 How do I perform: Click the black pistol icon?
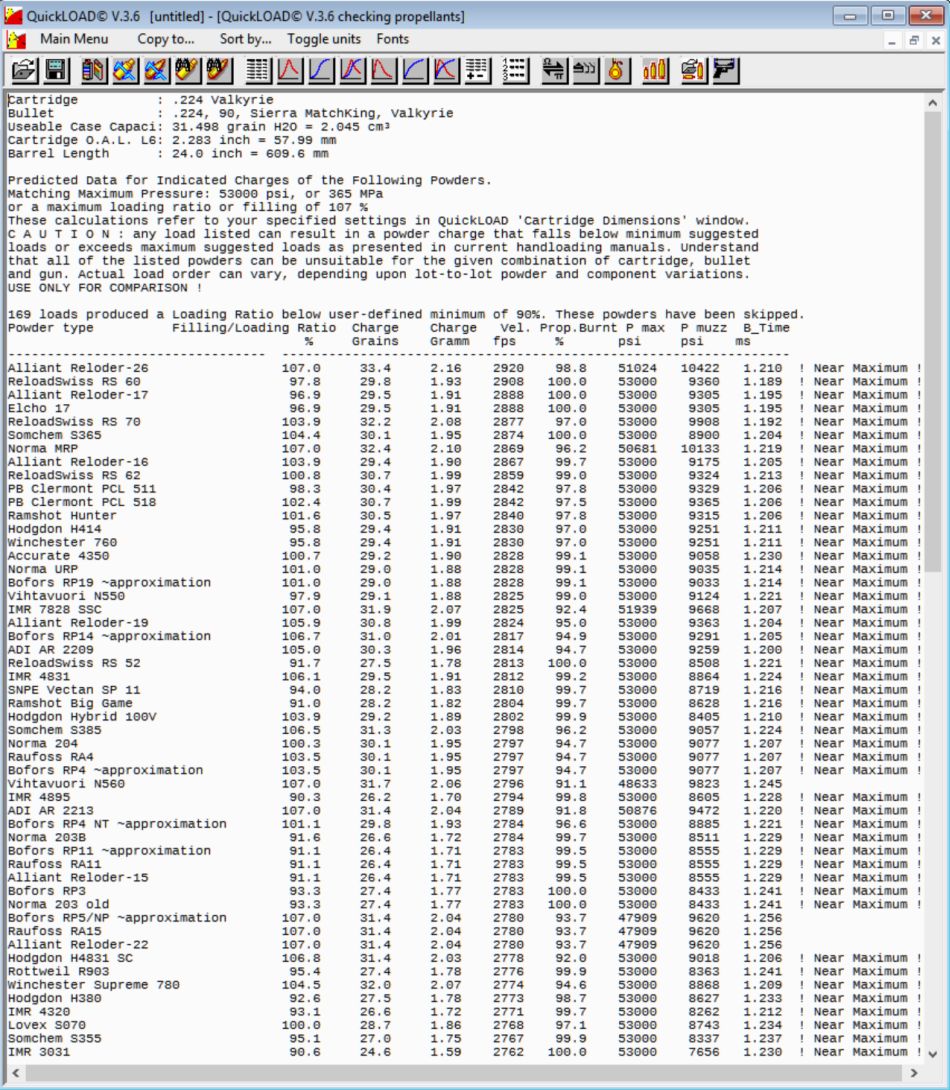click(x=725, y=70)
